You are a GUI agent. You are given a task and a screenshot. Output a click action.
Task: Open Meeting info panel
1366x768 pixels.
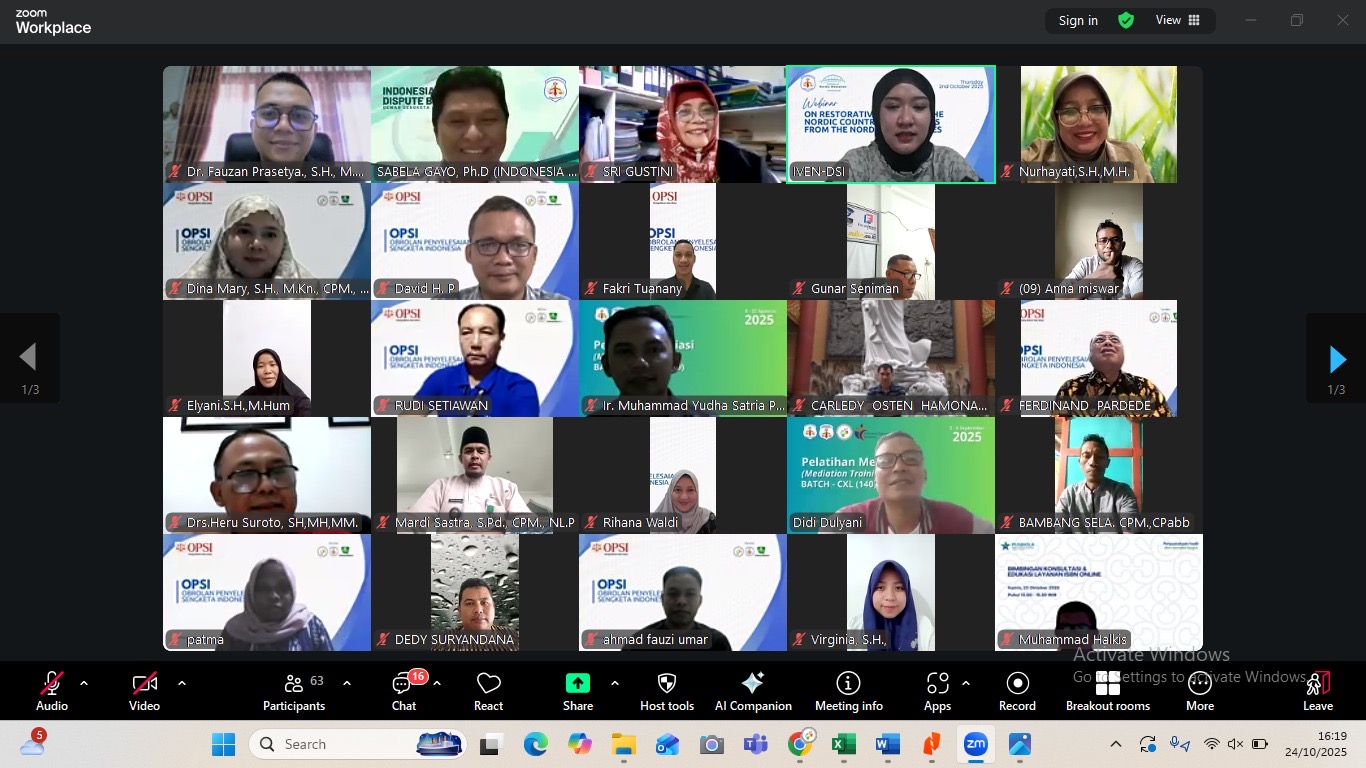[848, 691]
